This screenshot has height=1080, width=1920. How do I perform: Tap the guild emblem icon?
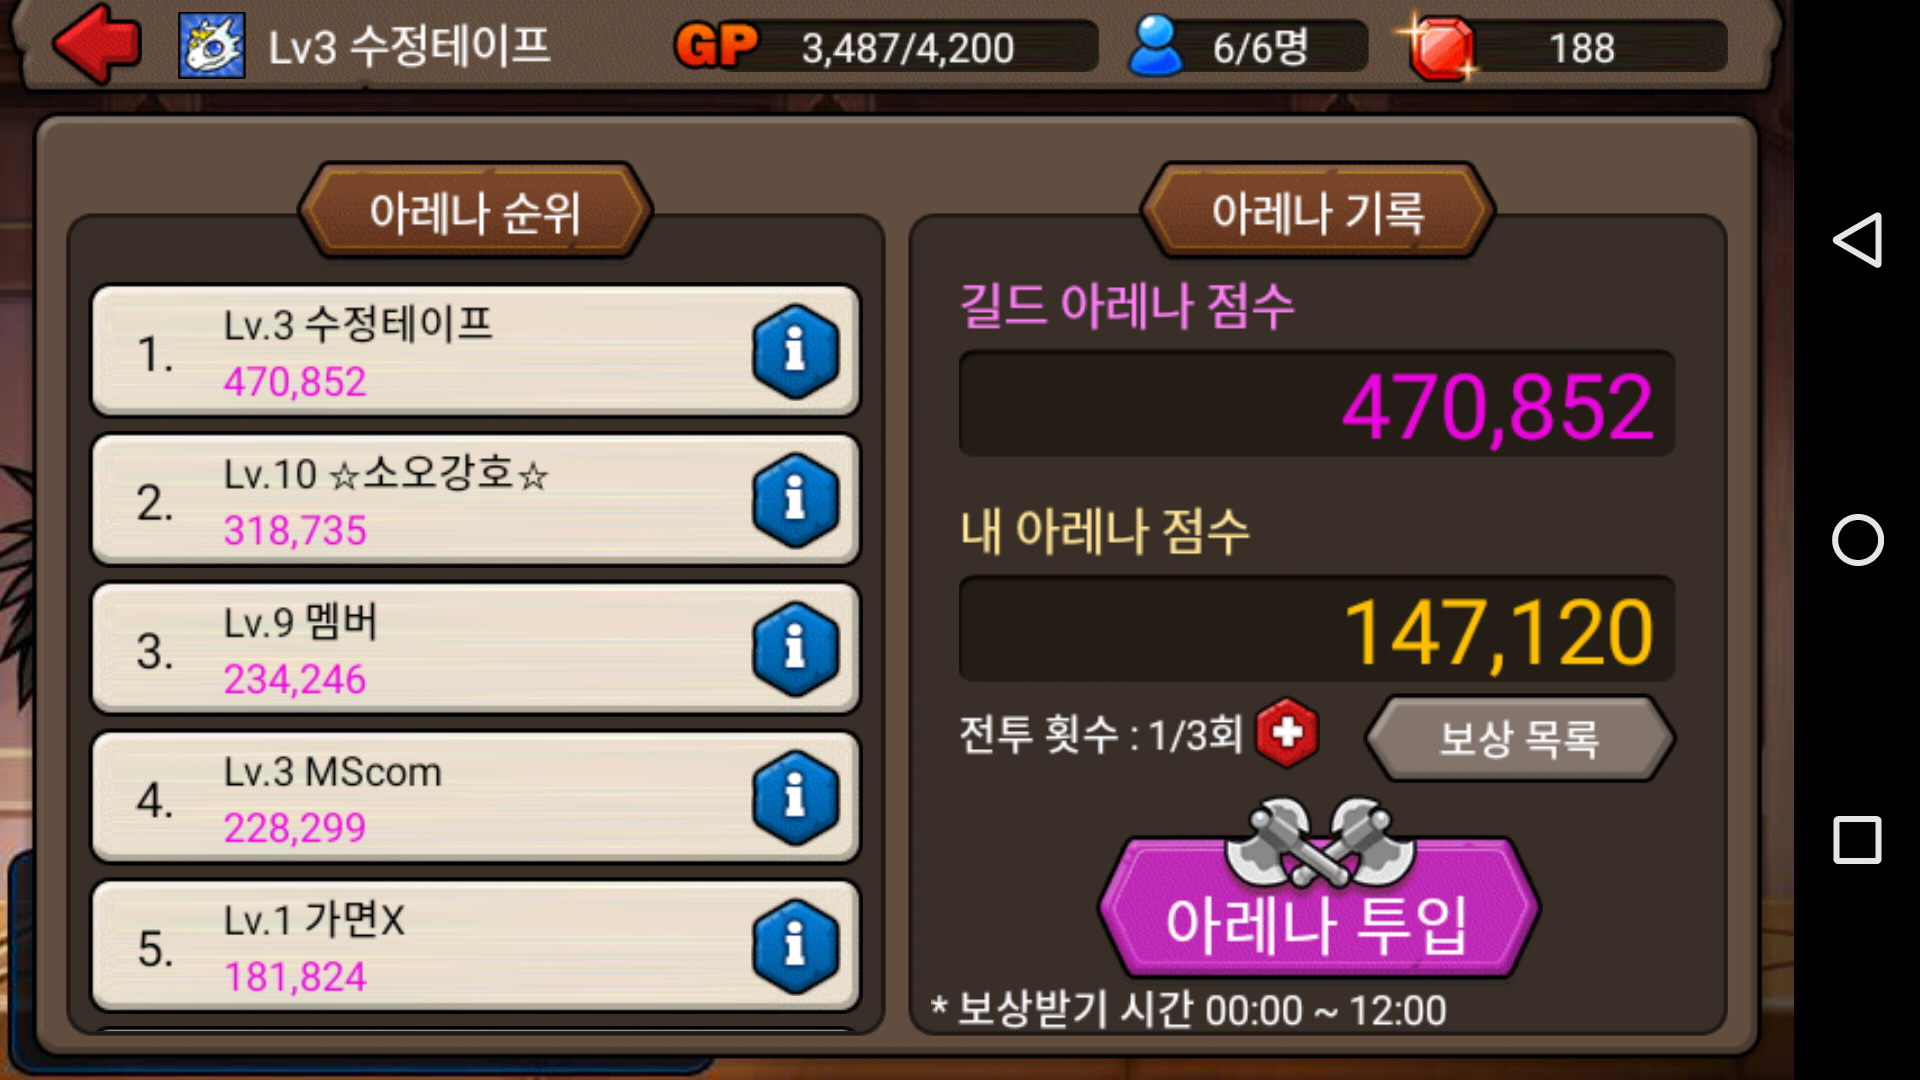212,46
